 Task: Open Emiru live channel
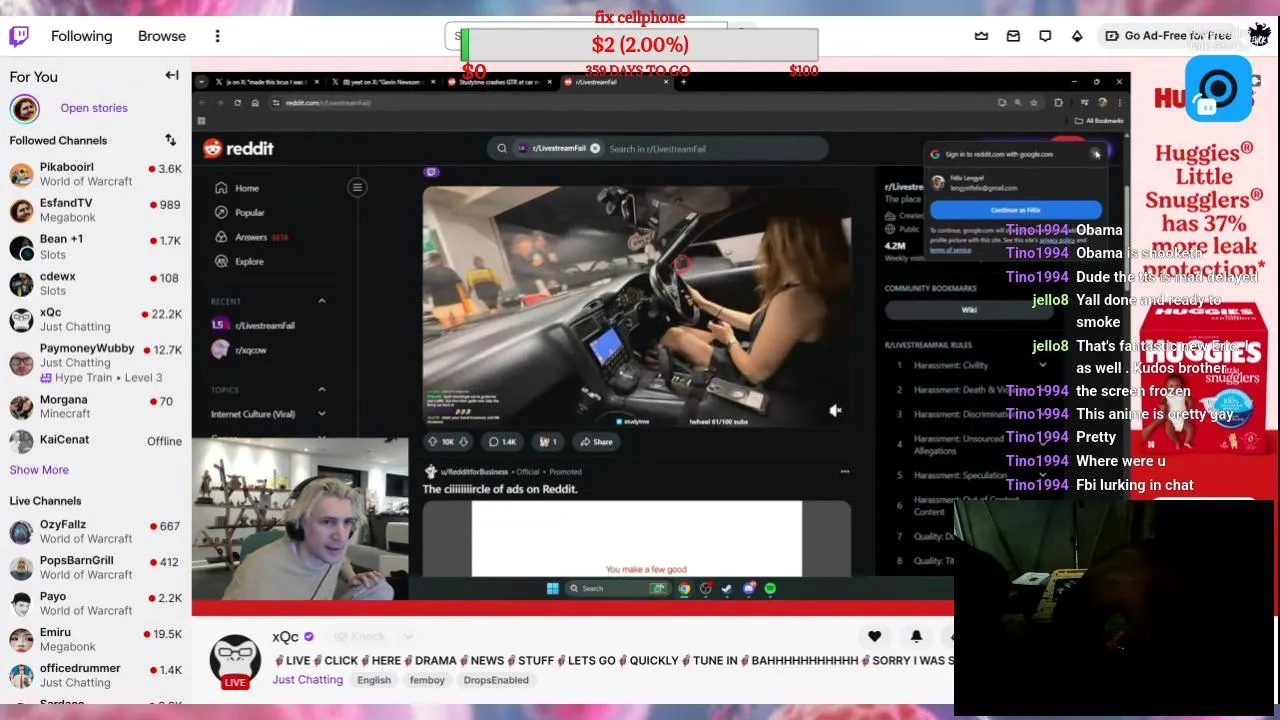coord(95,639)
